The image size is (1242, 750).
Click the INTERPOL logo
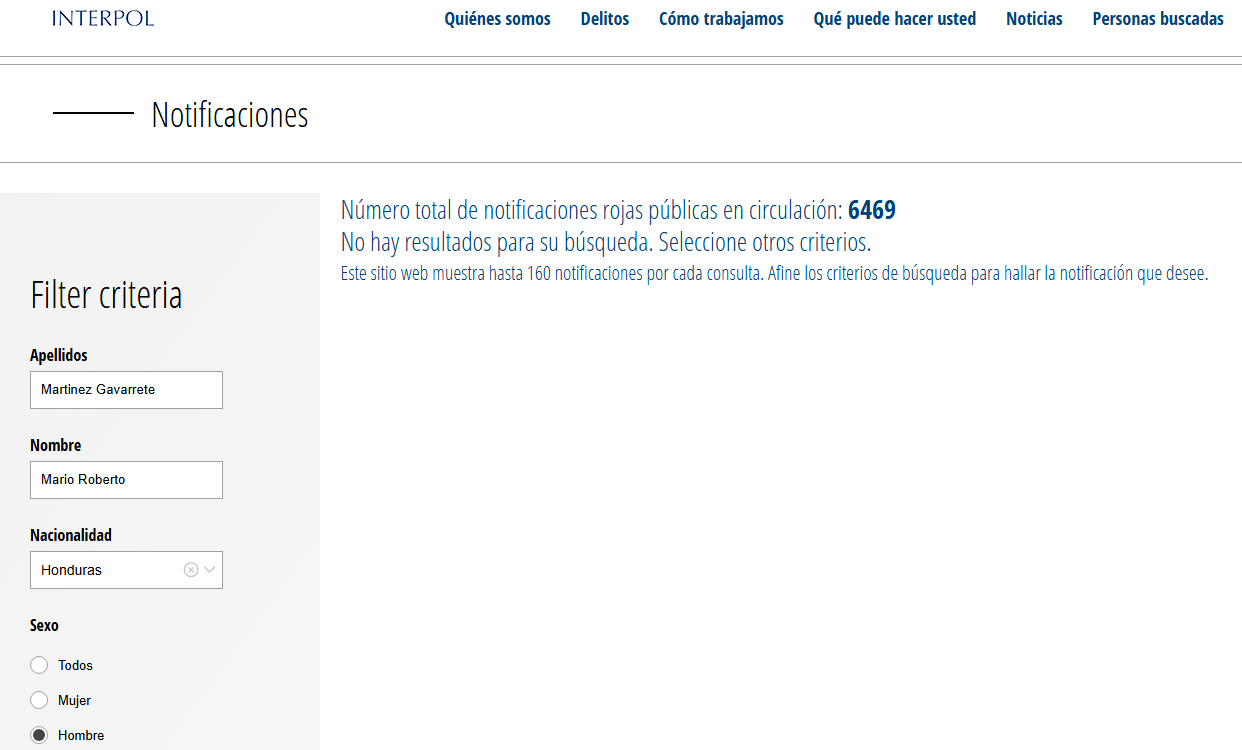[x=103, y=18]
